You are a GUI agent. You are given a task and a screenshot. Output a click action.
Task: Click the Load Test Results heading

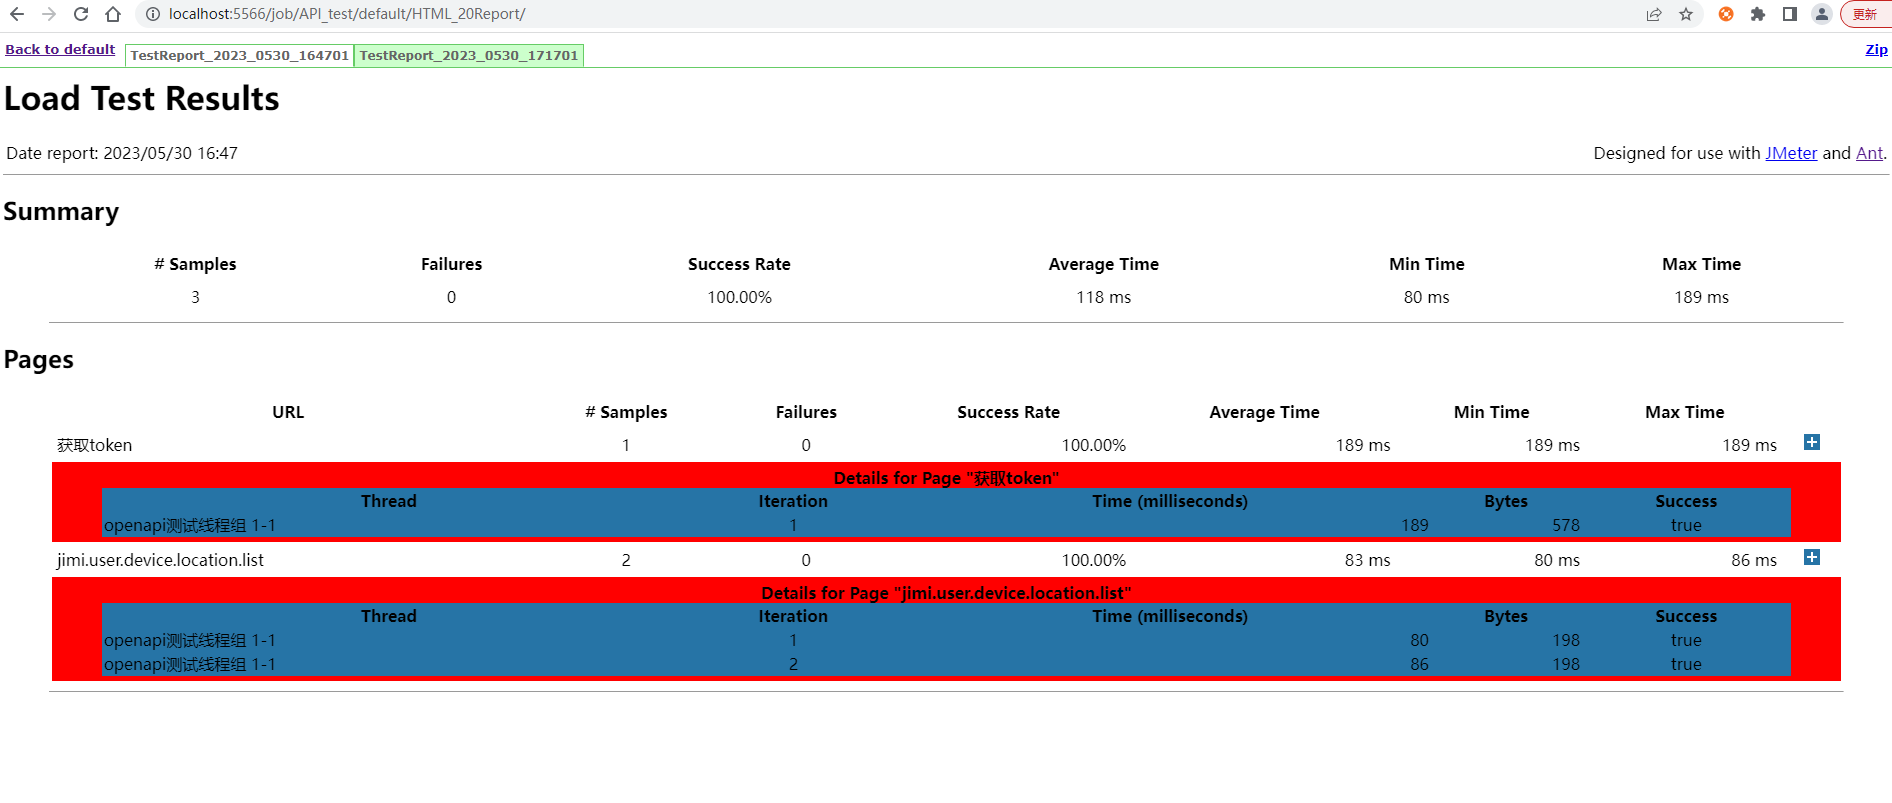point(142,98)
